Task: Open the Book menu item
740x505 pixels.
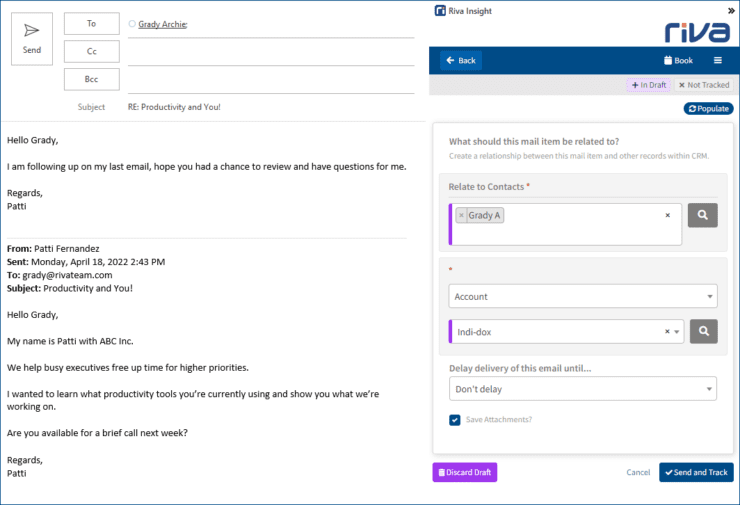Action: tap(677, 60)
